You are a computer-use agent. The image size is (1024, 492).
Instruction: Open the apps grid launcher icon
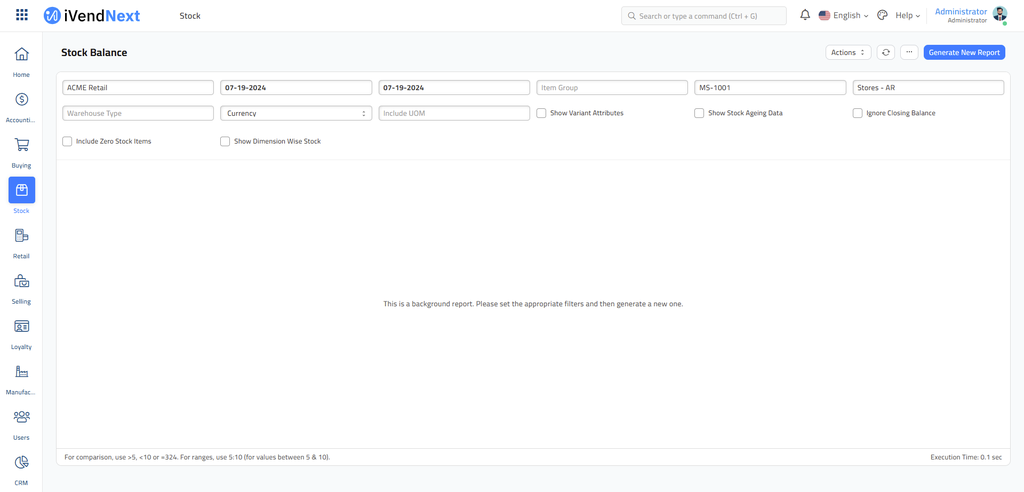point(22,16)
